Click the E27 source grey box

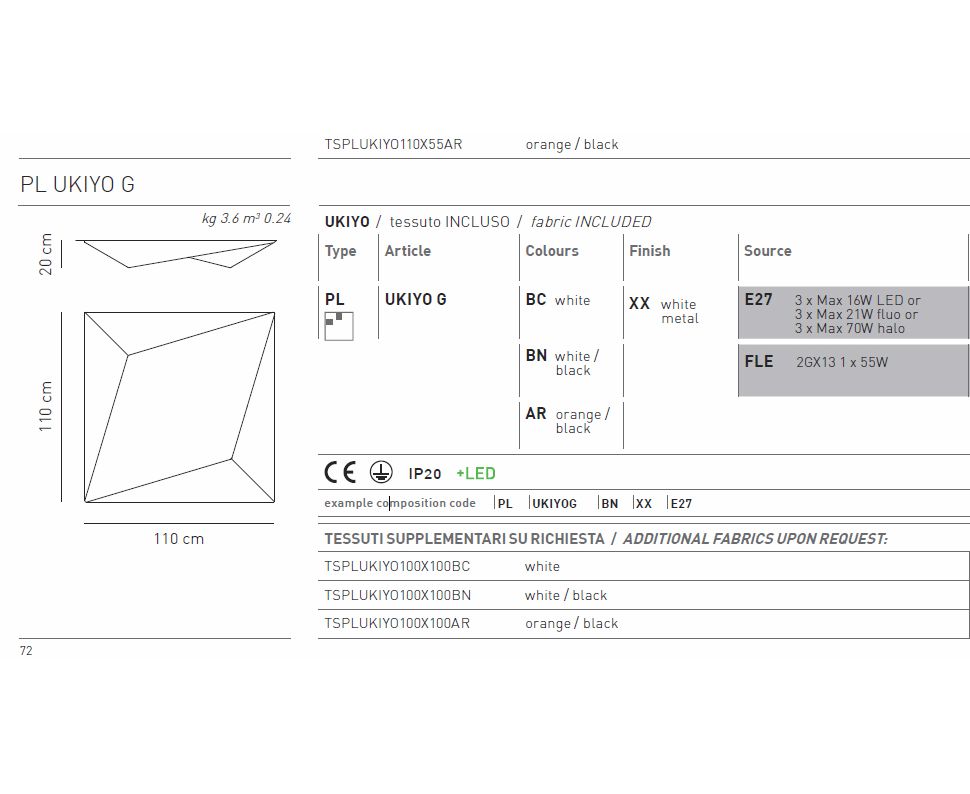click(853, 313)
